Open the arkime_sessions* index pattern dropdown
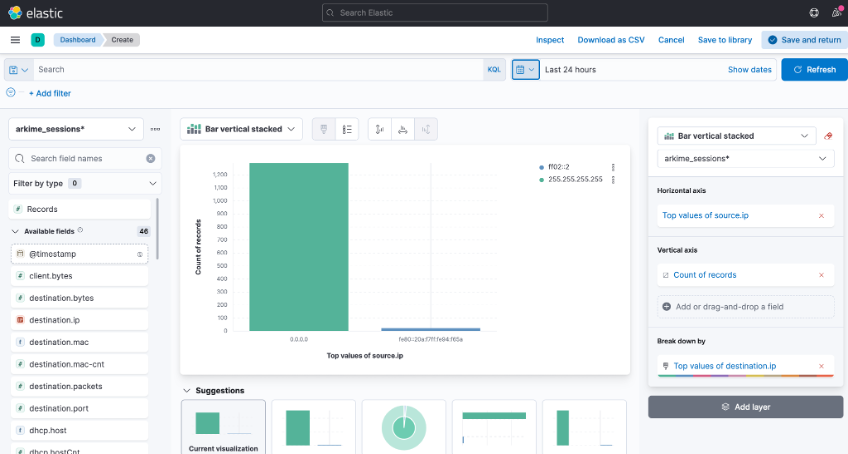 point(76,129)
